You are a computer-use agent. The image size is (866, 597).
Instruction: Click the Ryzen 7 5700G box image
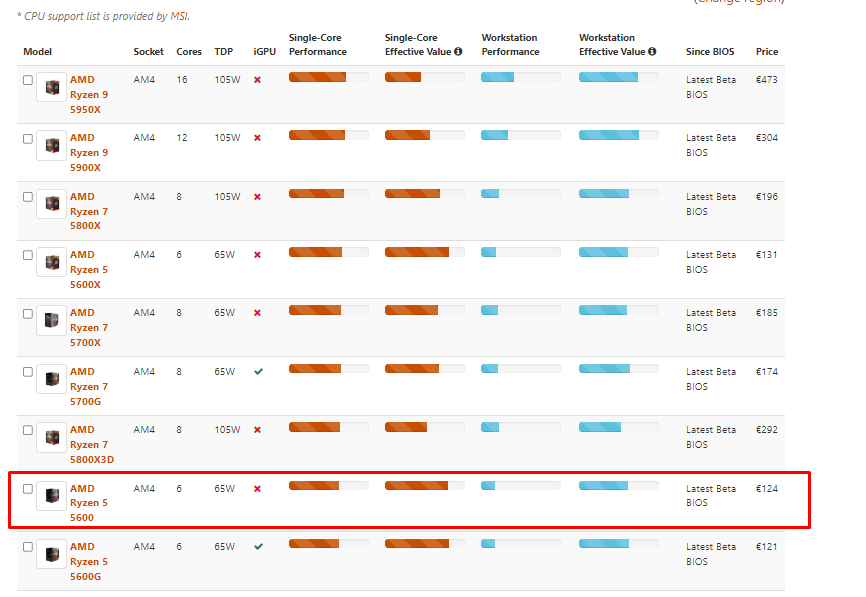tap(52, 379)
